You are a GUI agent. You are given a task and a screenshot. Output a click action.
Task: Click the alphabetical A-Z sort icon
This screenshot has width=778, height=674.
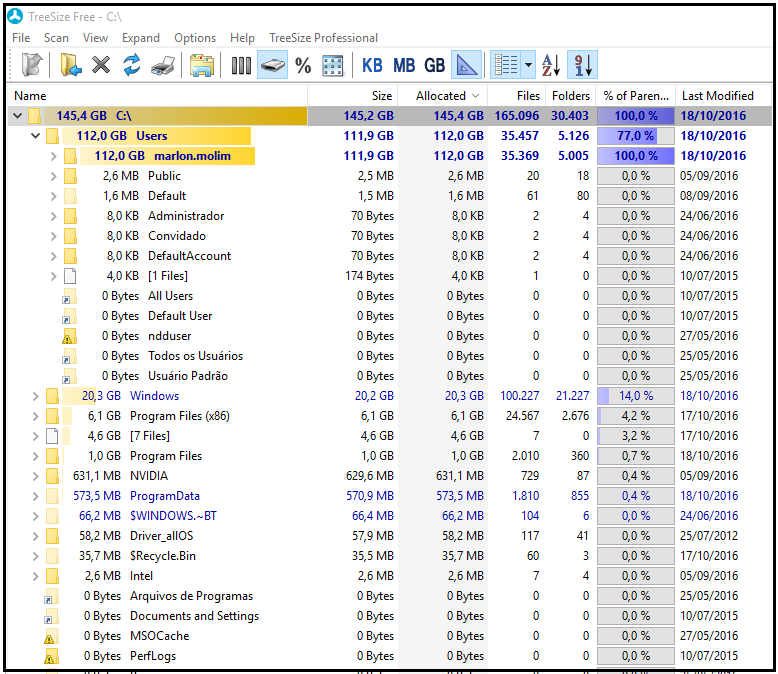tap(551, 65)
